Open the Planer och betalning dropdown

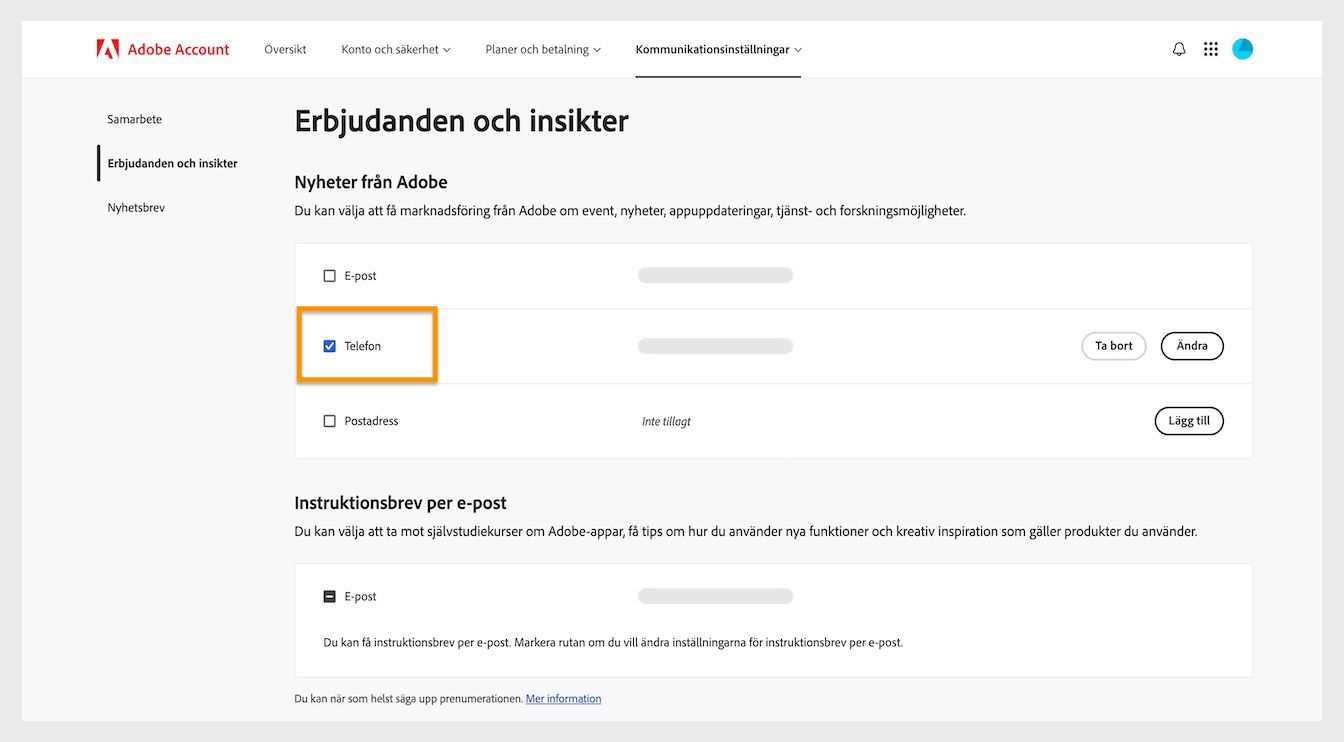pyautogui.click(x=543, y=48)
